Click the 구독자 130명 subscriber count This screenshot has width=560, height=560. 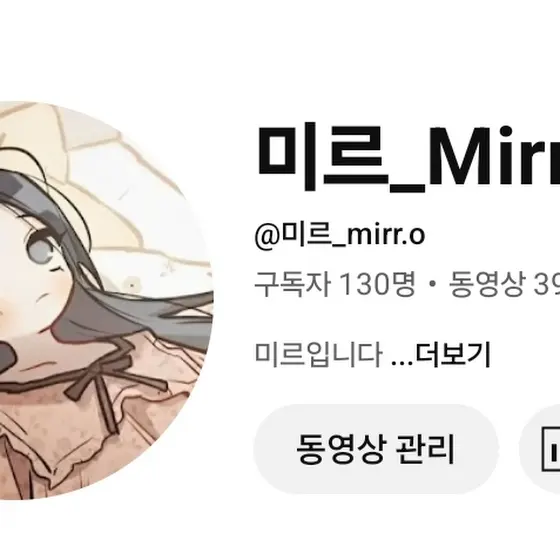[335, 284]
